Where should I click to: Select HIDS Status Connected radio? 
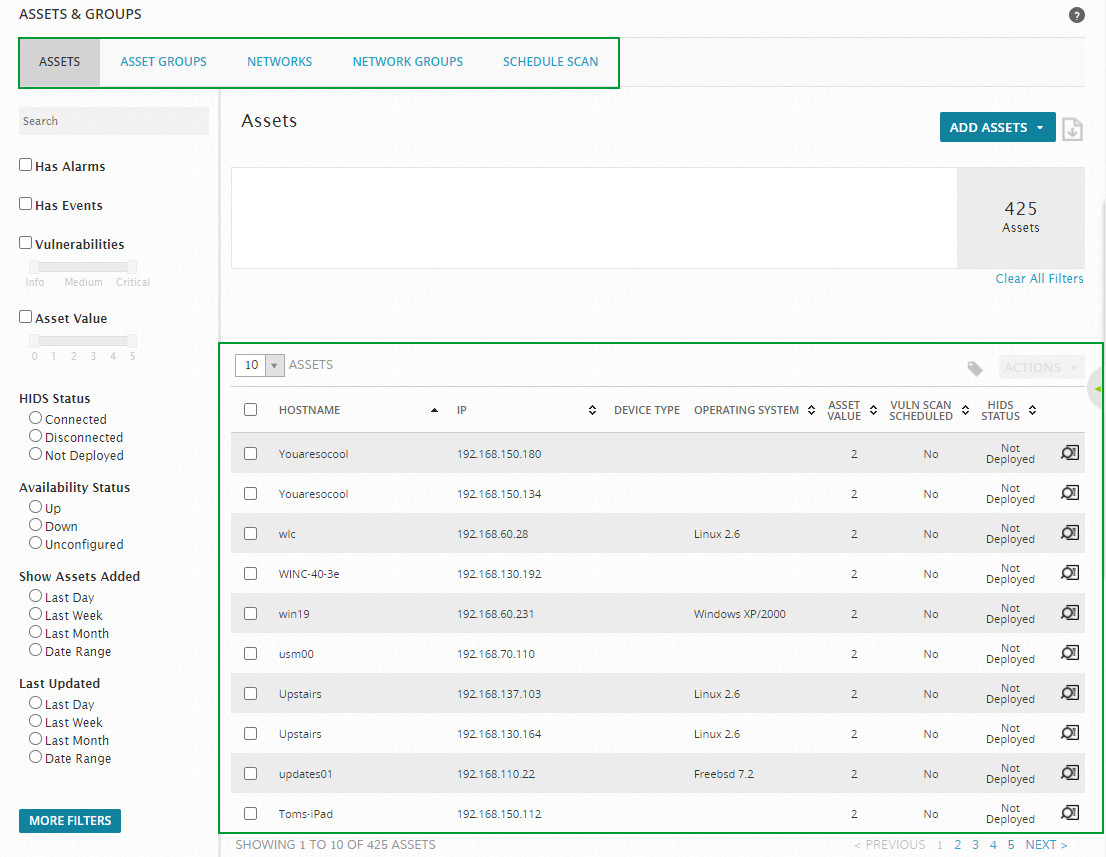(x=35, y=418)
